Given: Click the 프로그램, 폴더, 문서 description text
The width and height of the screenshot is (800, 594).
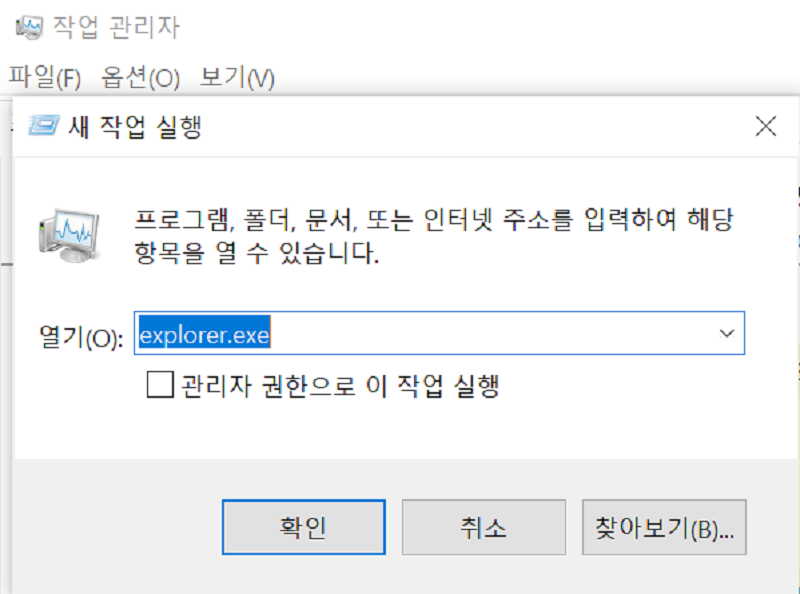Looking at the screenshot, I should (x=433, y=236).
